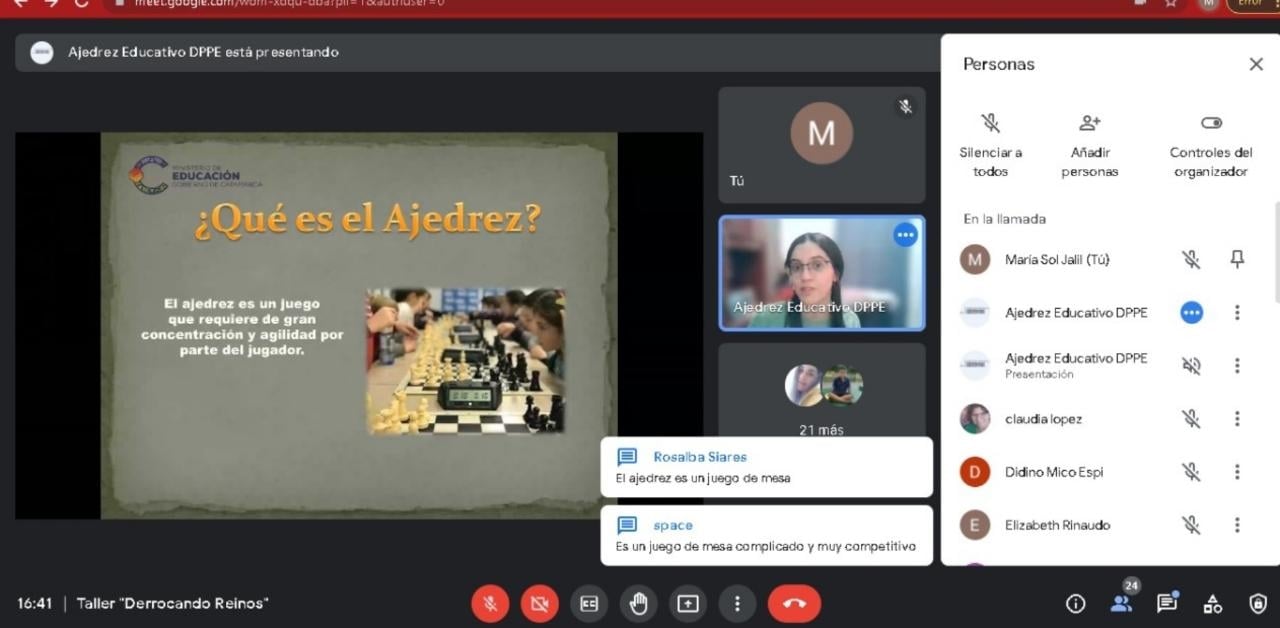Click Añadir personas
Image resolution: width=1280 pixels, height=628 pixels.
click(x=1090, y=144)
